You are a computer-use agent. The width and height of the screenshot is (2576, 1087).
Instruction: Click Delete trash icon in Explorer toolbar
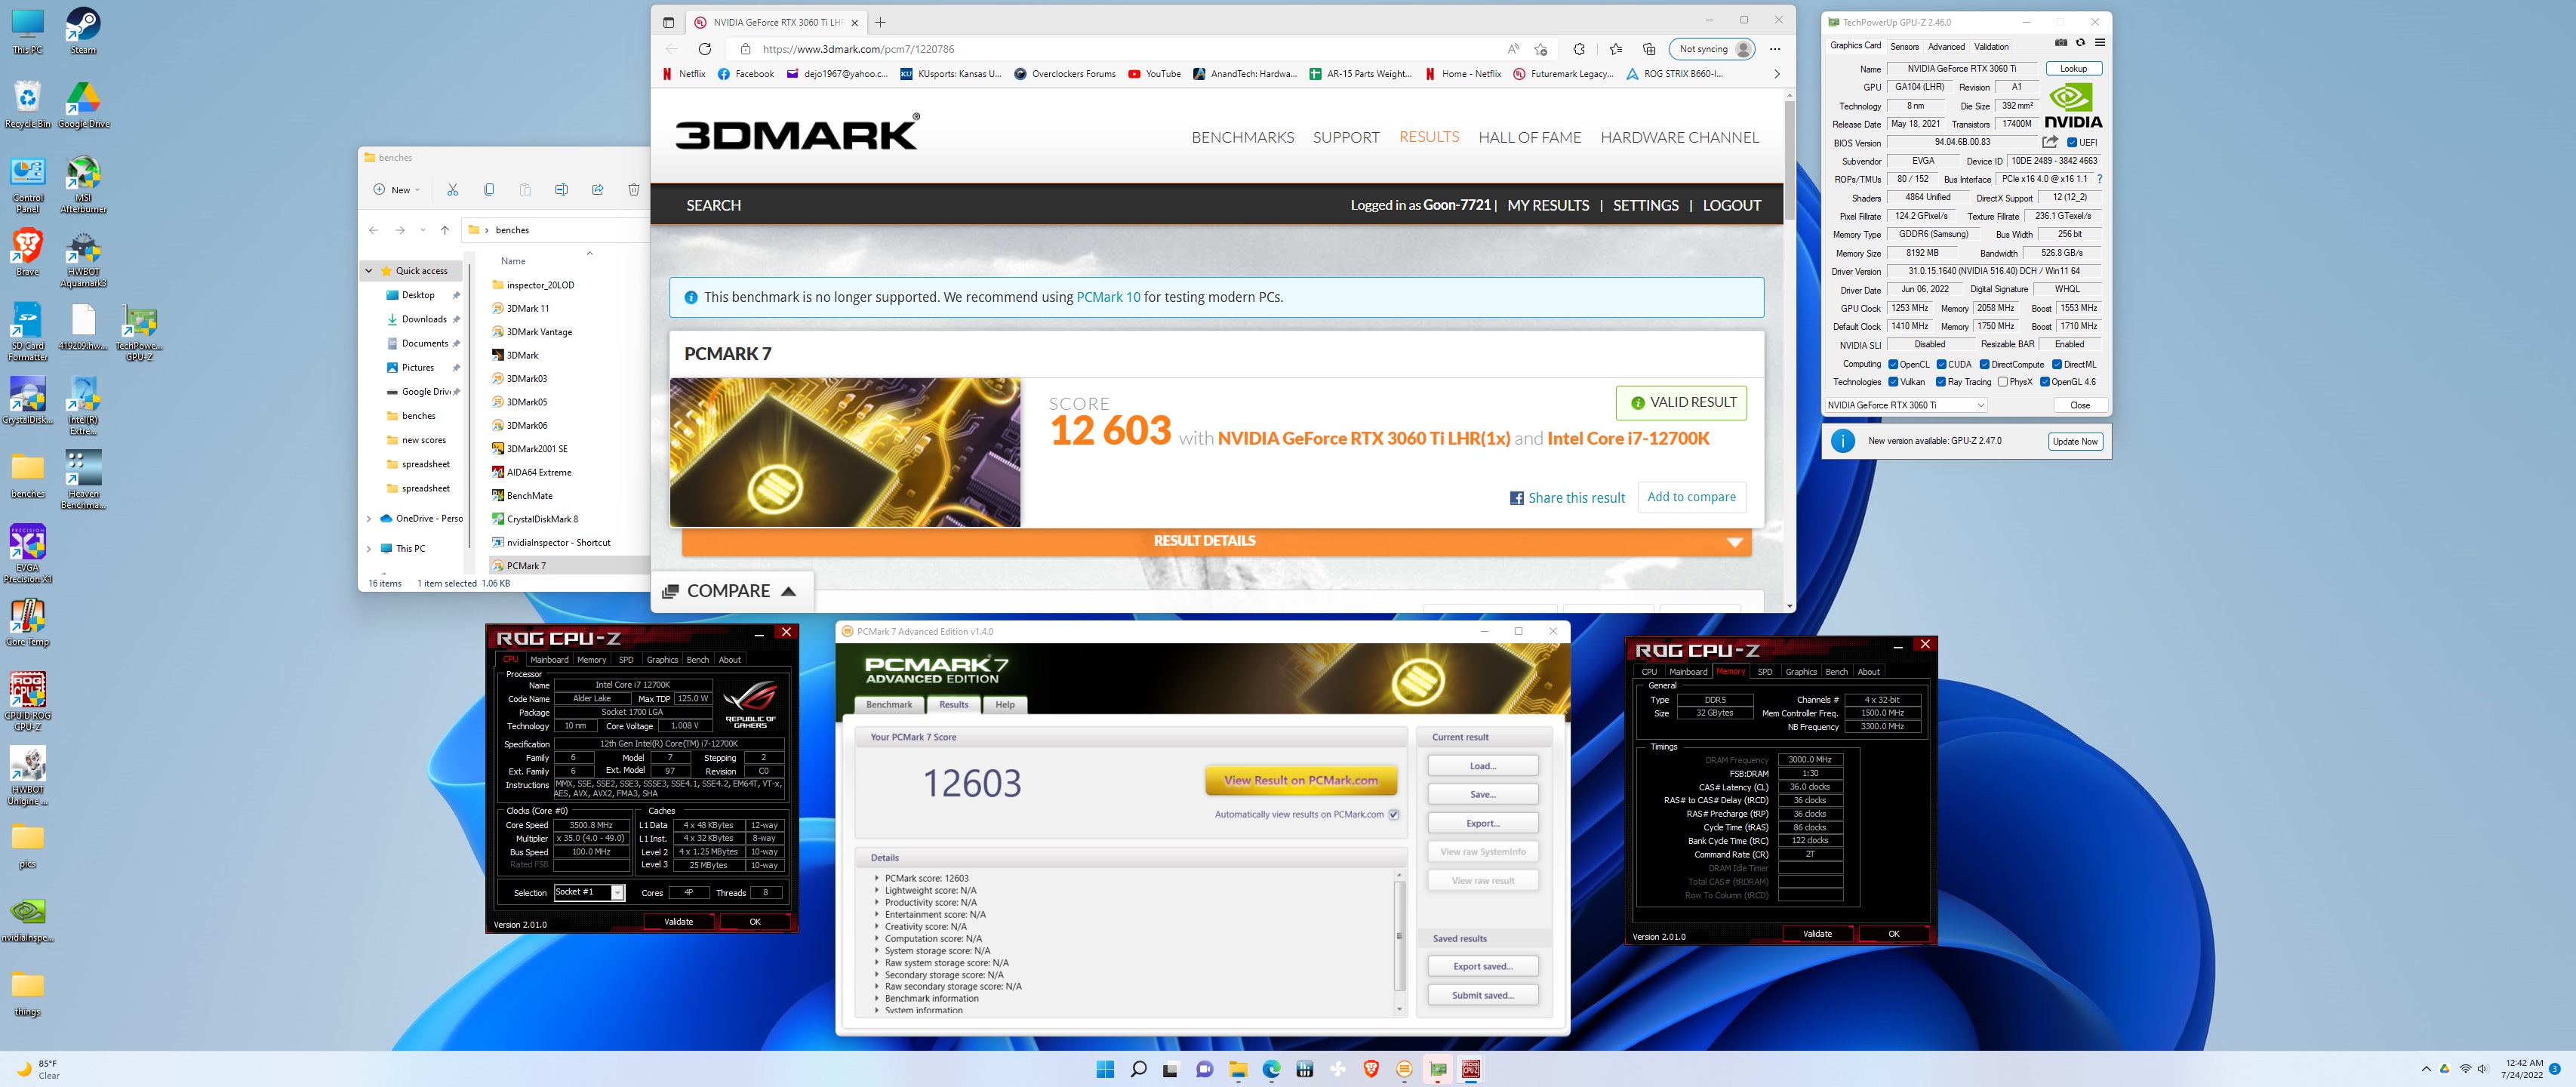pyautogui.click(x=633, y=189)
